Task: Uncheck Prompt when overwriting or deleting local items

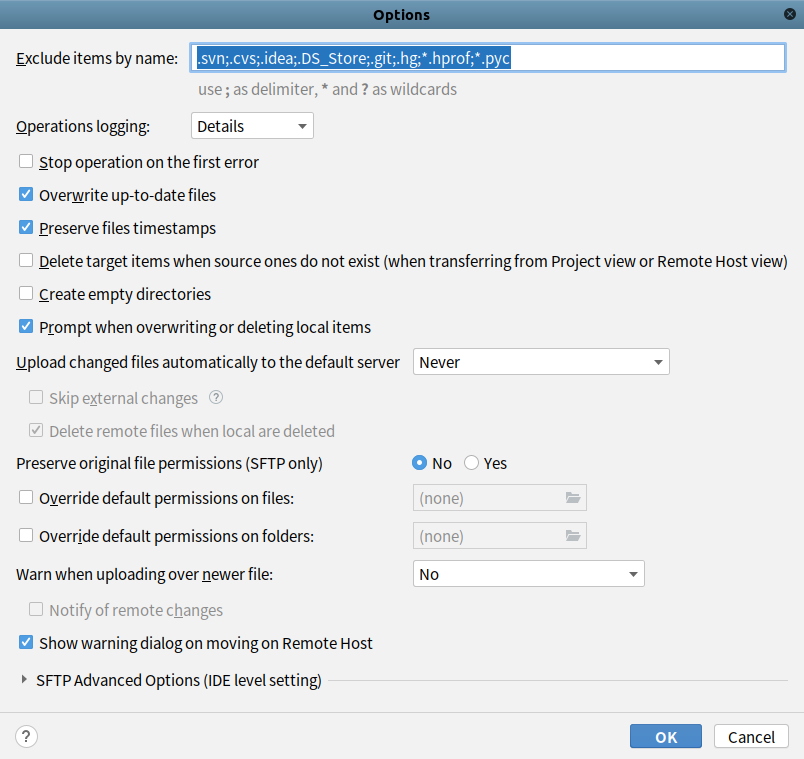Action: point(26,327)
